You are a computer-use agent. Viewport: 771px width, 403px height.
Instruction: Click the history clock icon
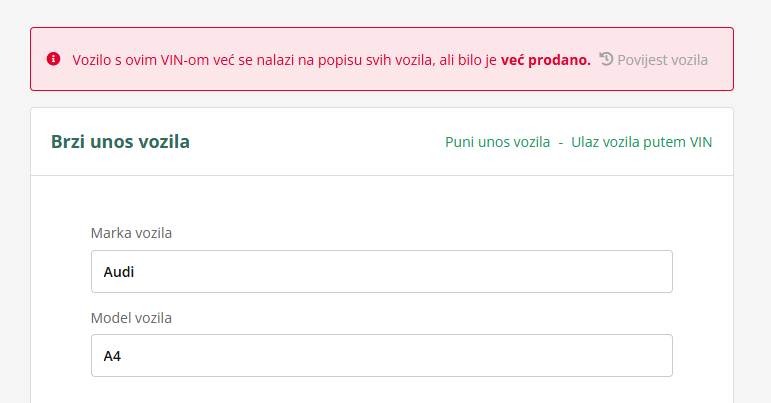[x=606, y=59]
